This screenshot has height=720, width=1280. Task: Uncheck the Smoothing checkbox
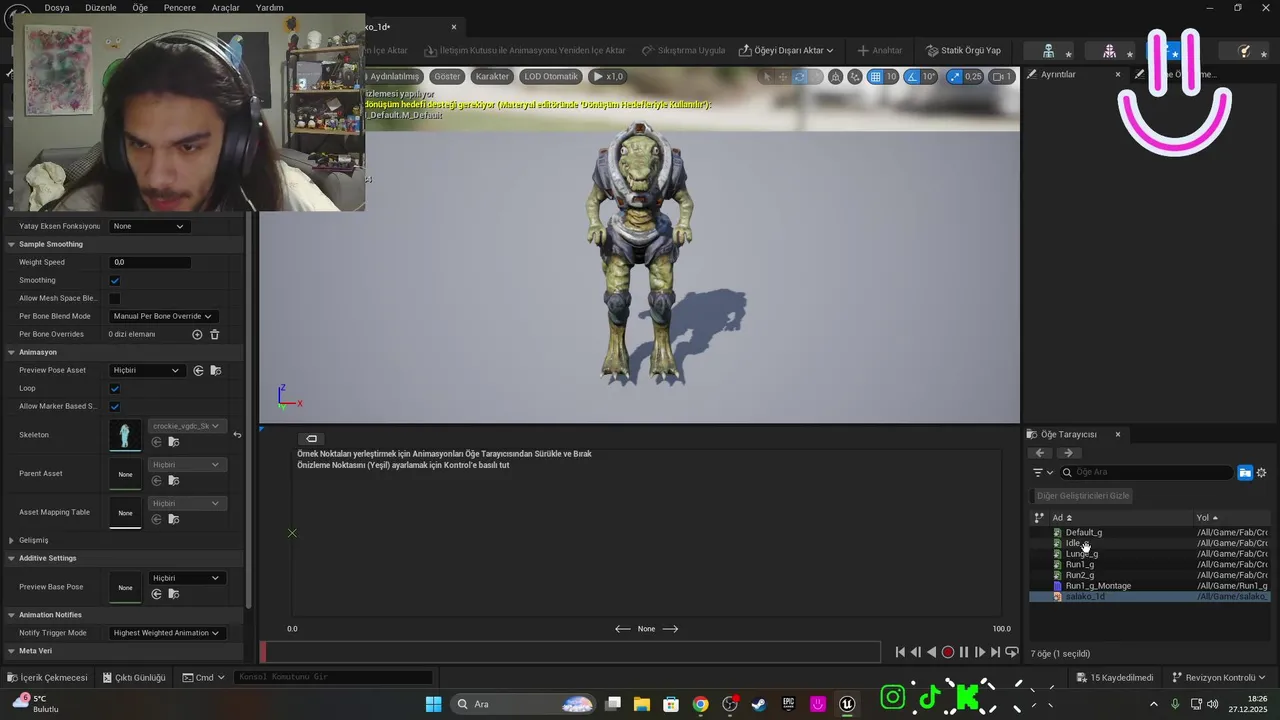pyautogui.click(x=115, y=280)
